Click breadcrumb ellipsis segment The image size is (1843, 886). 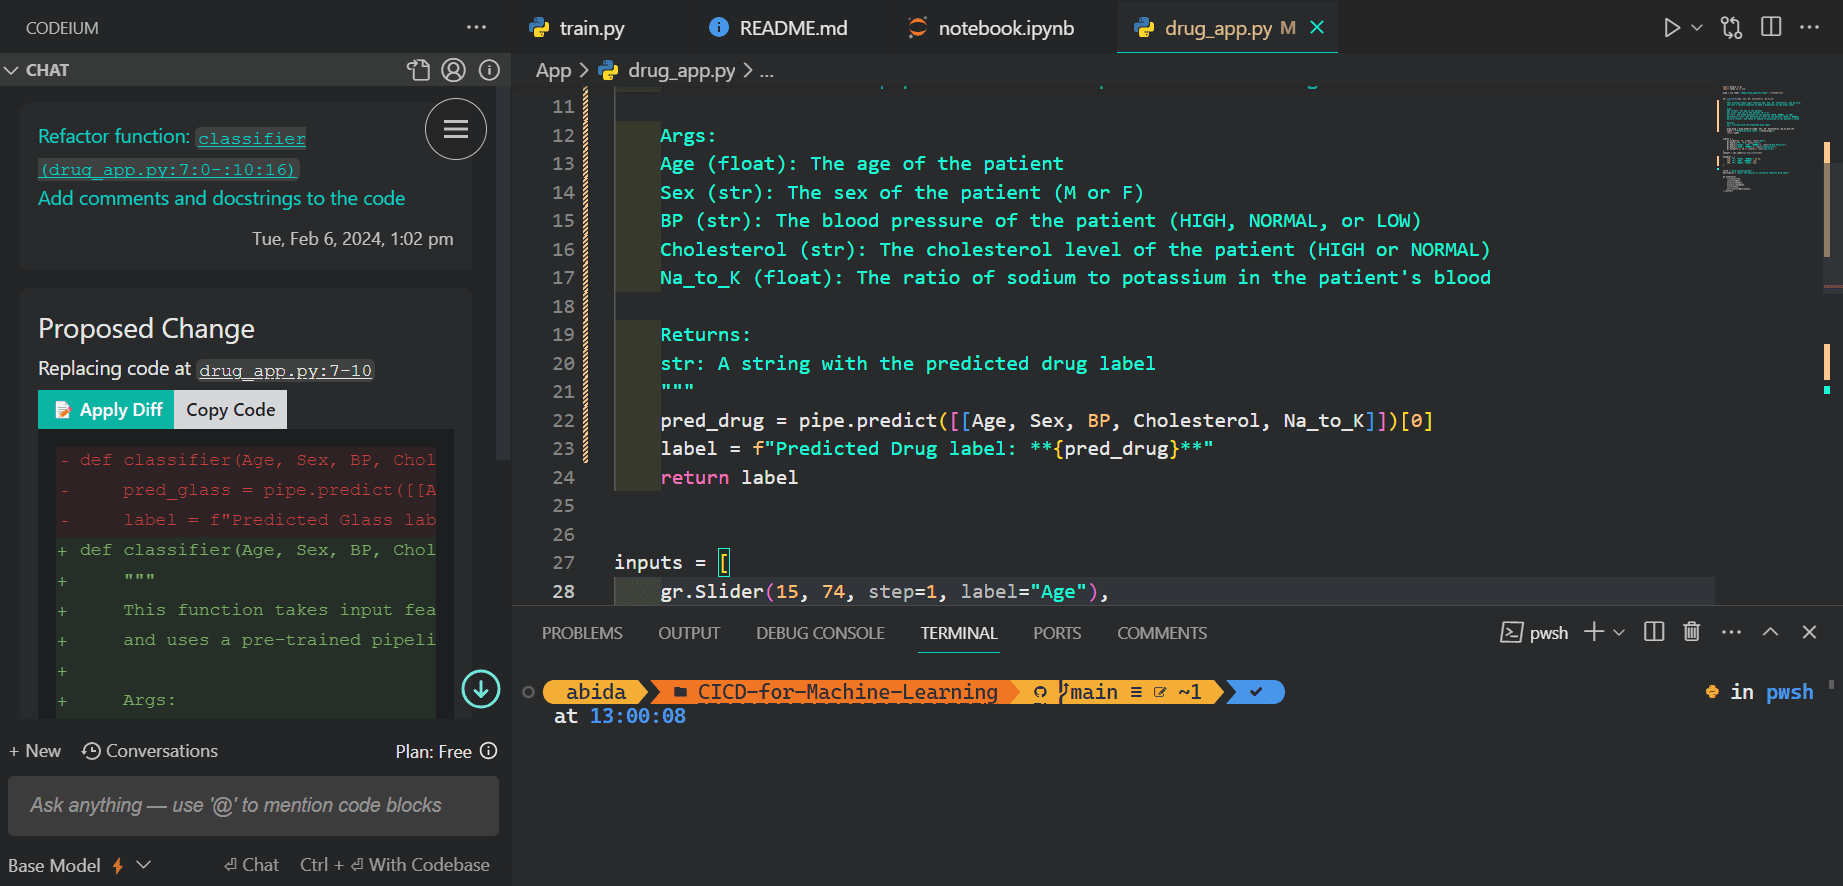pyautogui.click(x=767, y=71)
